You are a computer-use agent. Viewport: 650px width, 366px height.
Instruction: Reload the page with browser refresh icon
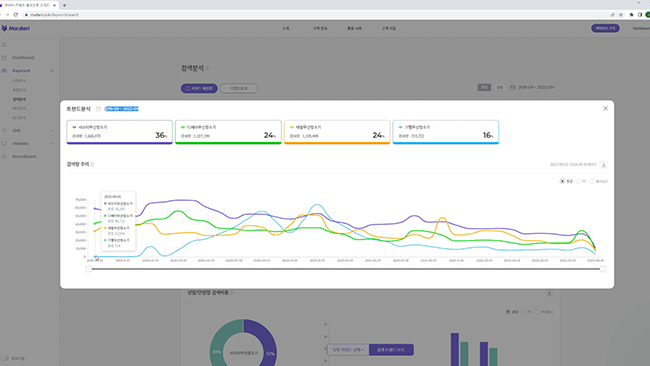[16, 15]
